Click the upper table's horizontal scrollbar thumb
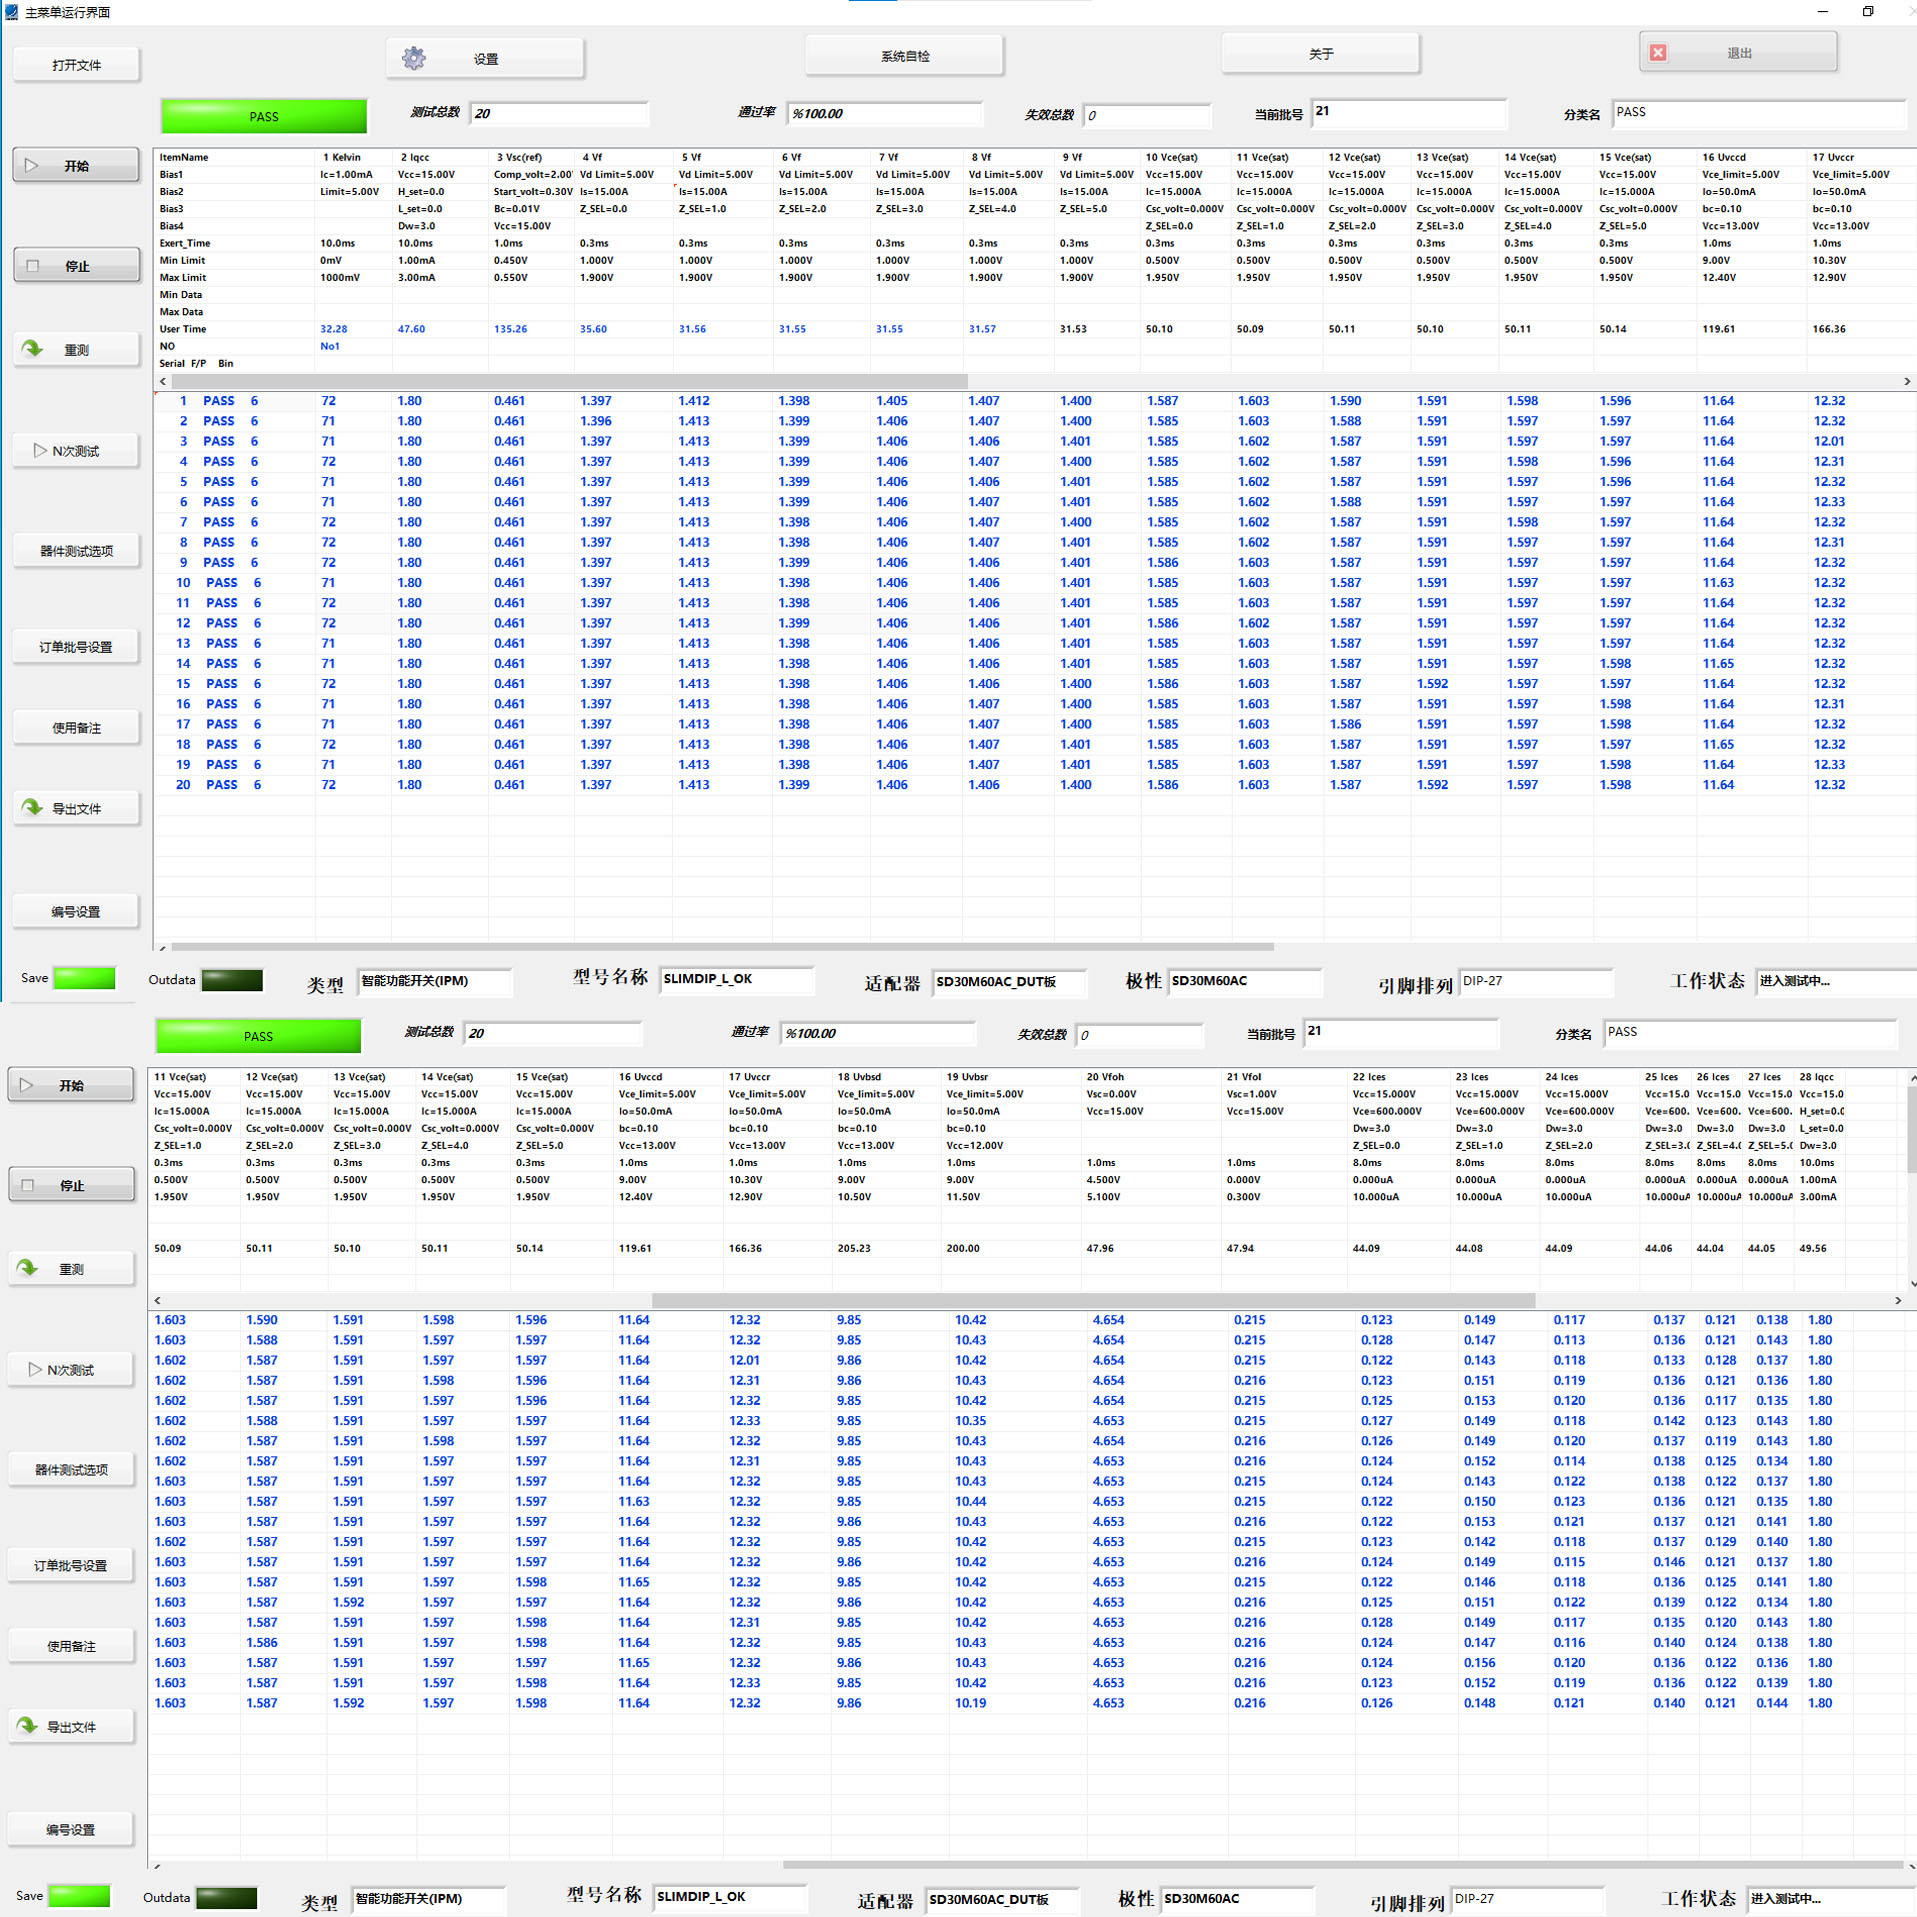 coord(722,946)
